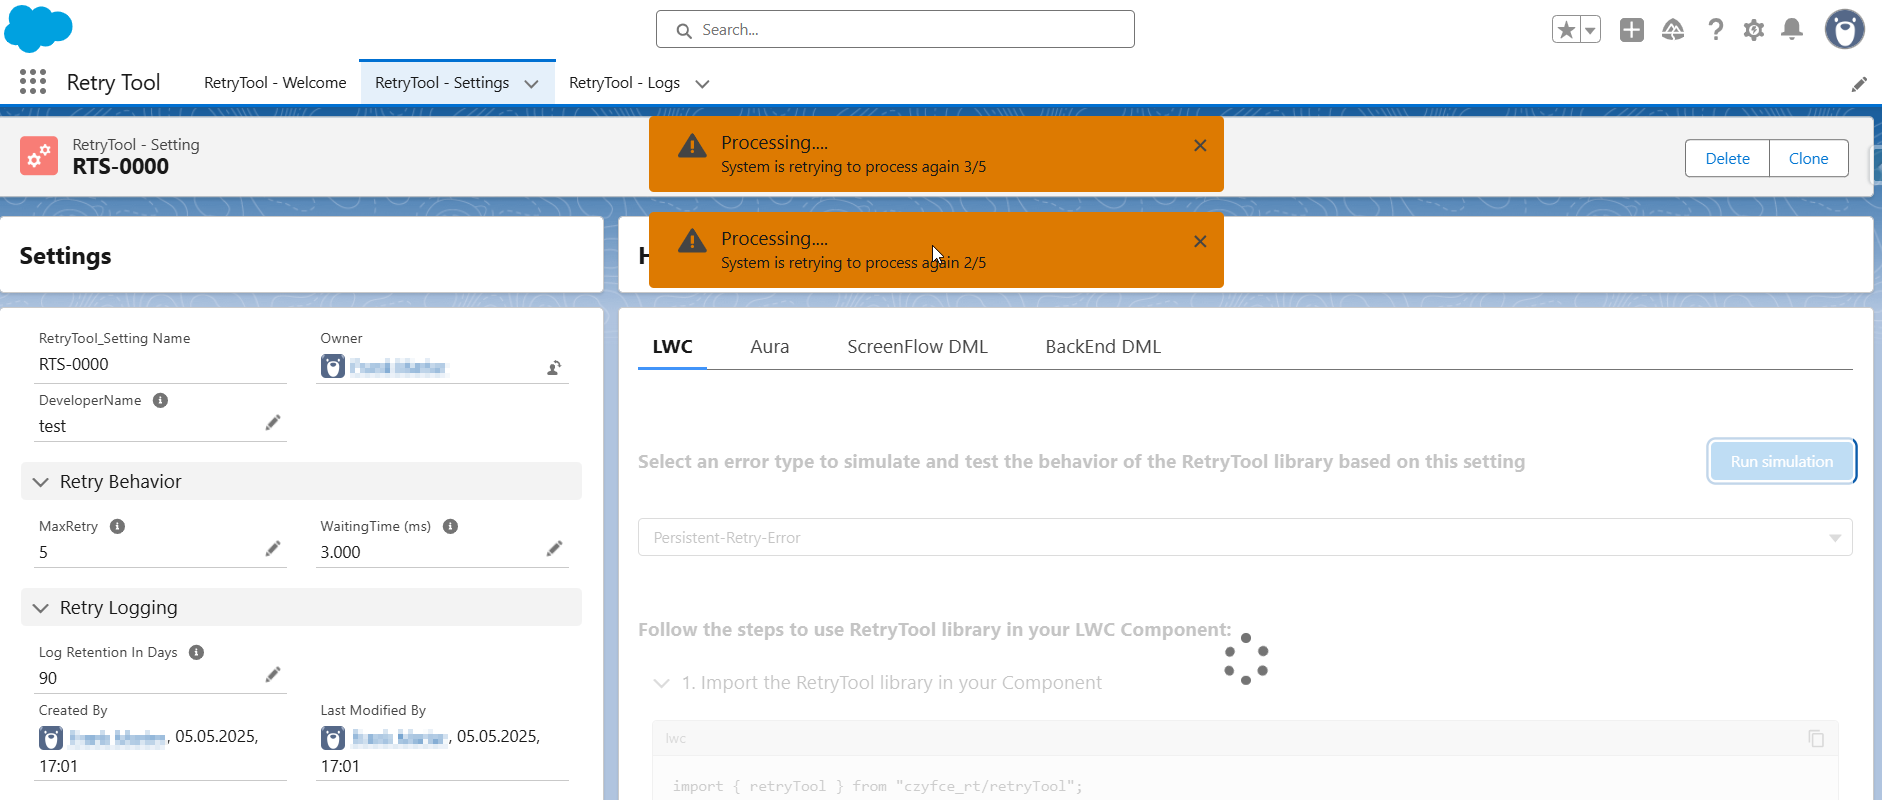Open the Favorites star icon

[1566, 30]
